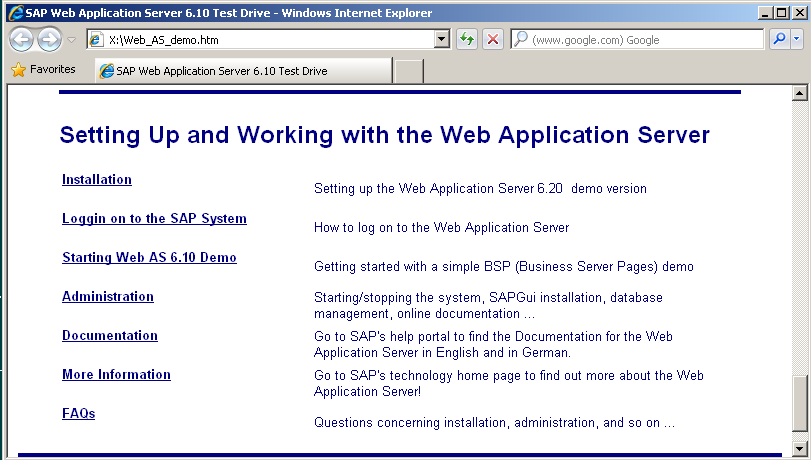Expand the address bar history dropdown
Viewport: 811px width, 460px height.
coord(442,40)
